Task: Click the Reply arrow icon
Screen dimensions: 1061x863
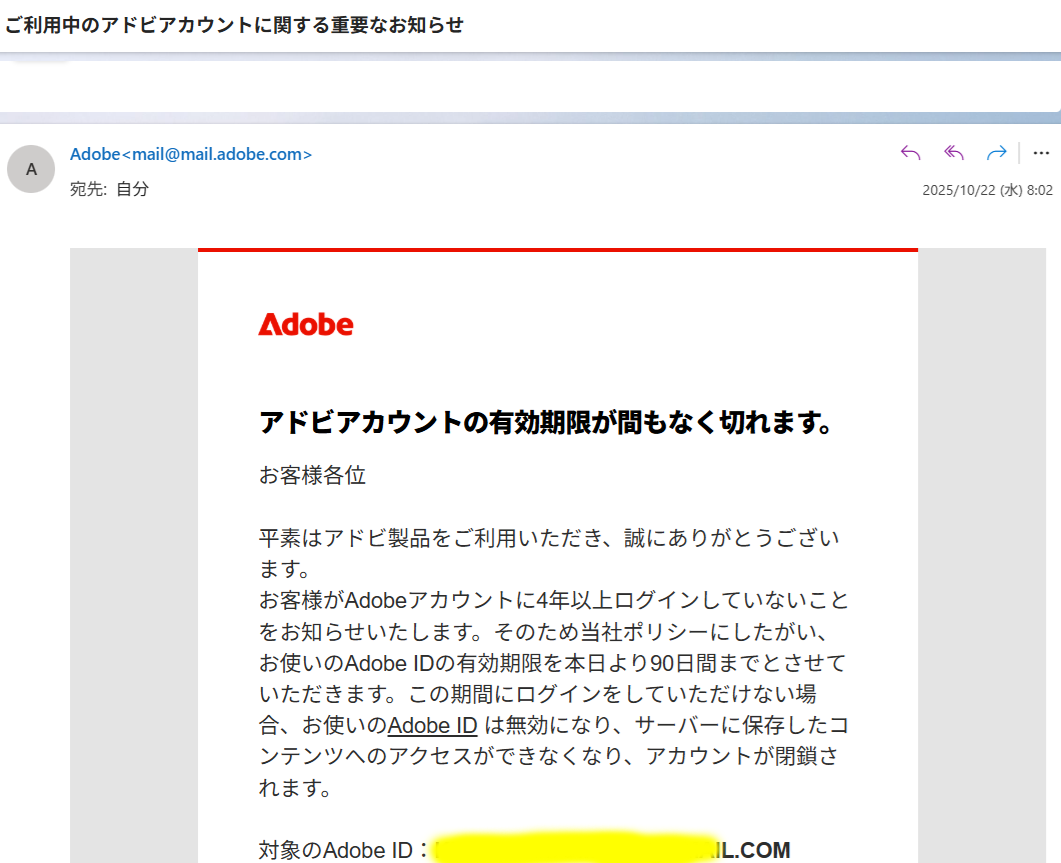Action: 910,153
